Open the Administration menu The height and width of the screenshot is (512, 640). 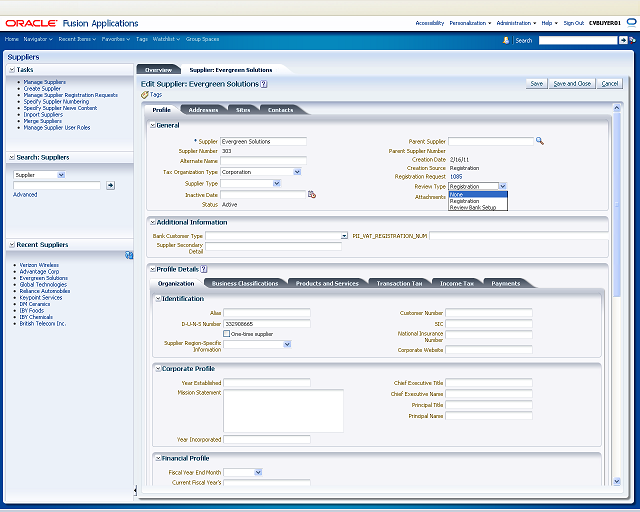coord(516,23)
